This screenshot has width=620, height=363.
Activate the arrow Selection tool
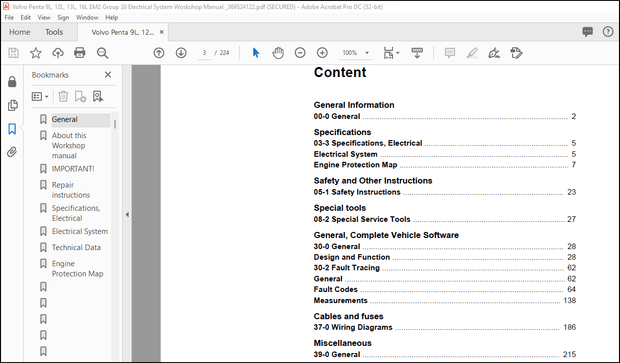coord(256,53)
